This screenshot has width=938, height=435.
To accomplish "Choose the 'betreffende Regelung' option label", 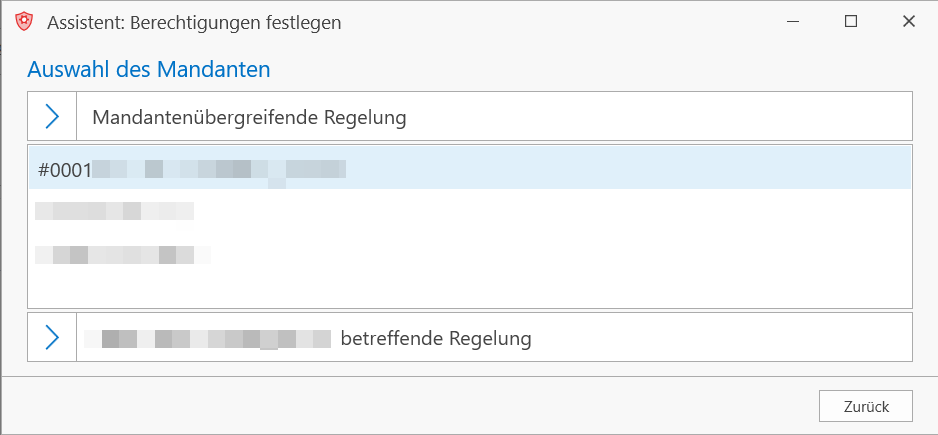I will [x=436, y=339].
